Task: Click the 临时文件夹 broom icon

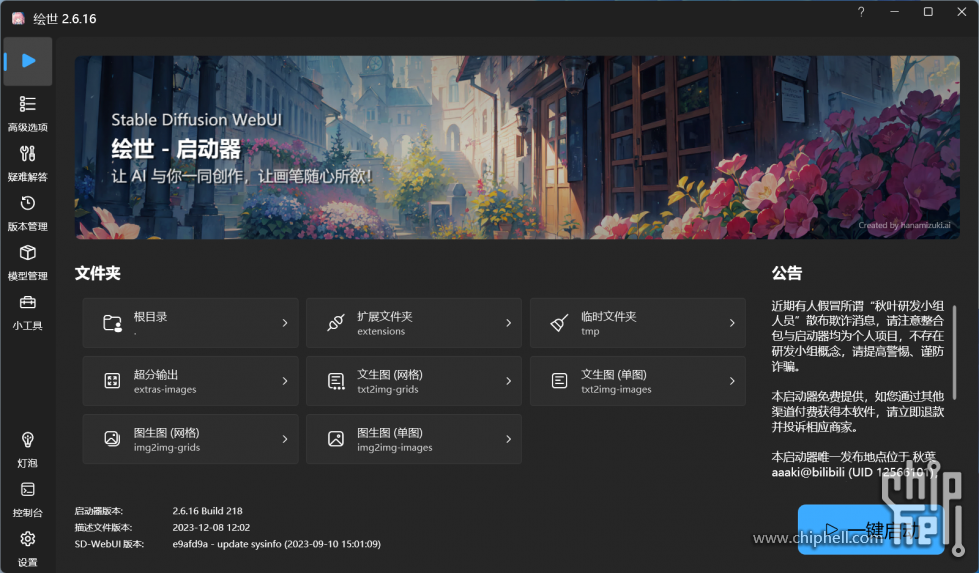Action: (559, 323)
